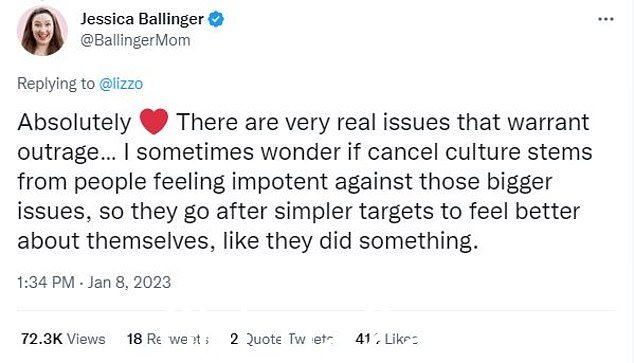Click the 1:34 PM timestamp
The height and width of the screenshot is (363, 634).
tap(46, 282)
